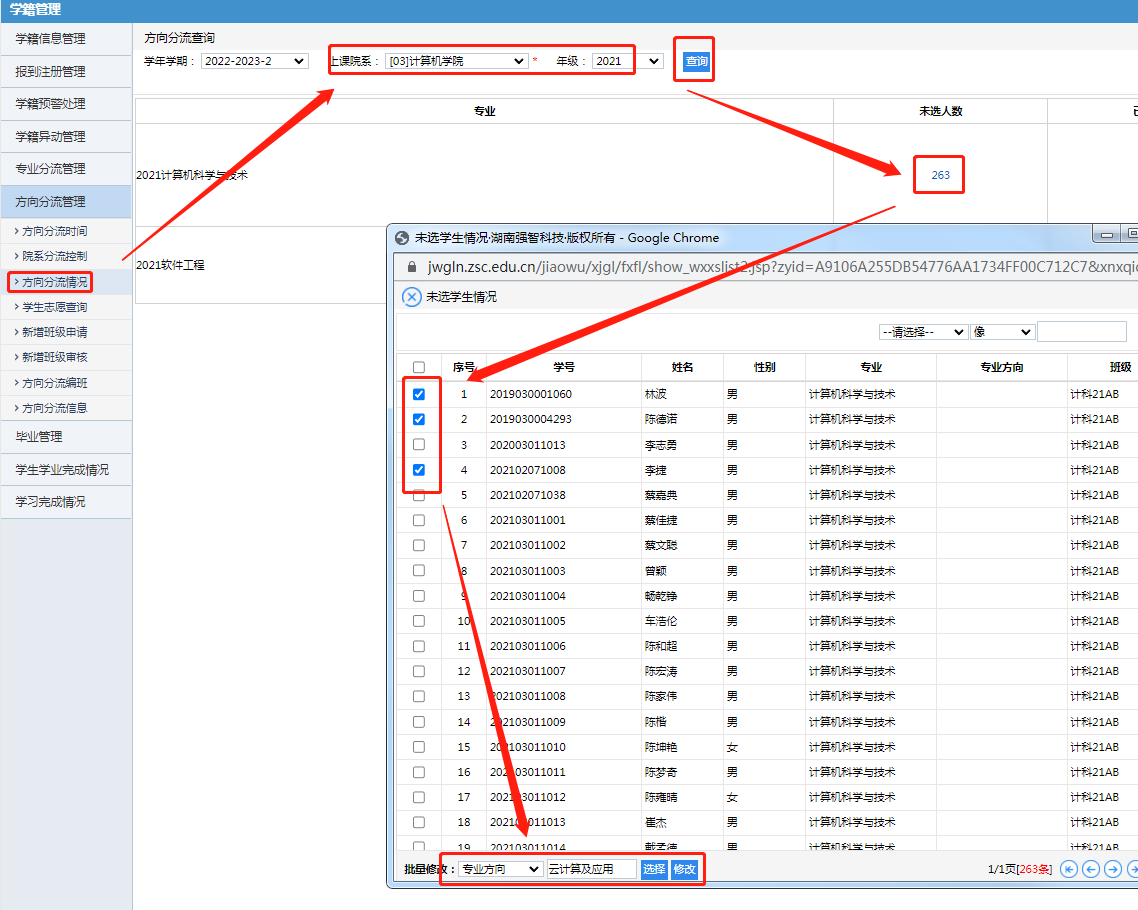Screen dimensions: 1138x910
Task: Click the empty filter text field in popup
Action: pyautogui.click(x=1082, y=332)
